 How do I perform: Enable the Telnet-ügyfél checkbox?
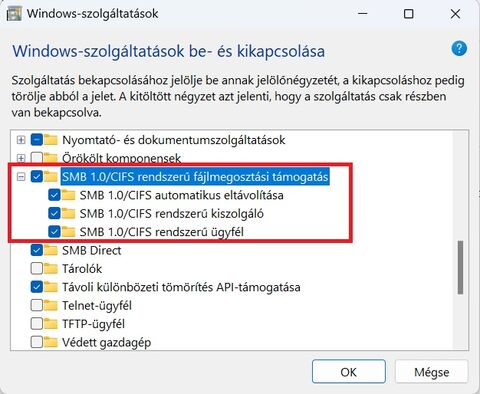[x=37, y=305]
